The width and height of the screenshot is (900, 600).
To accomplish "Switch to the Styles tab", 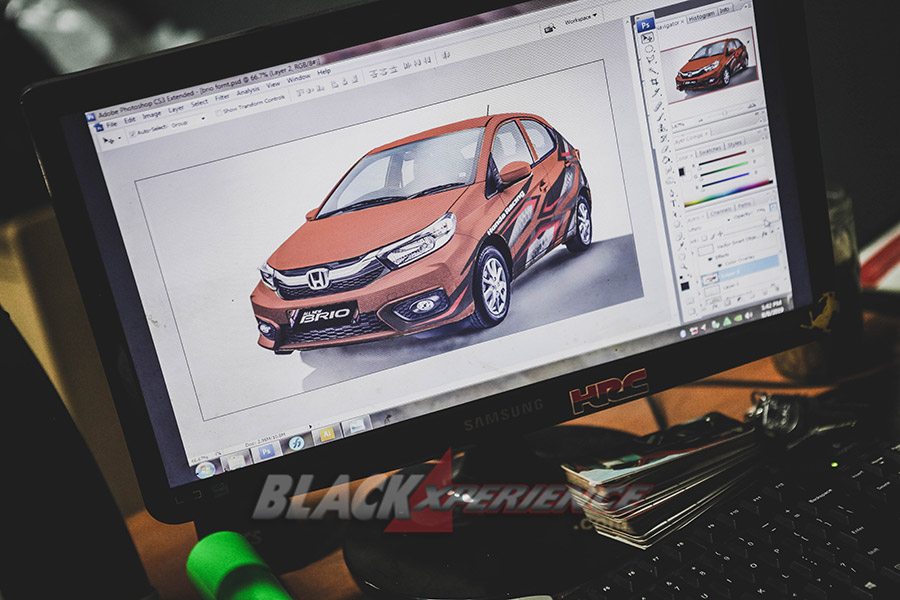I will tap(735, 145).
